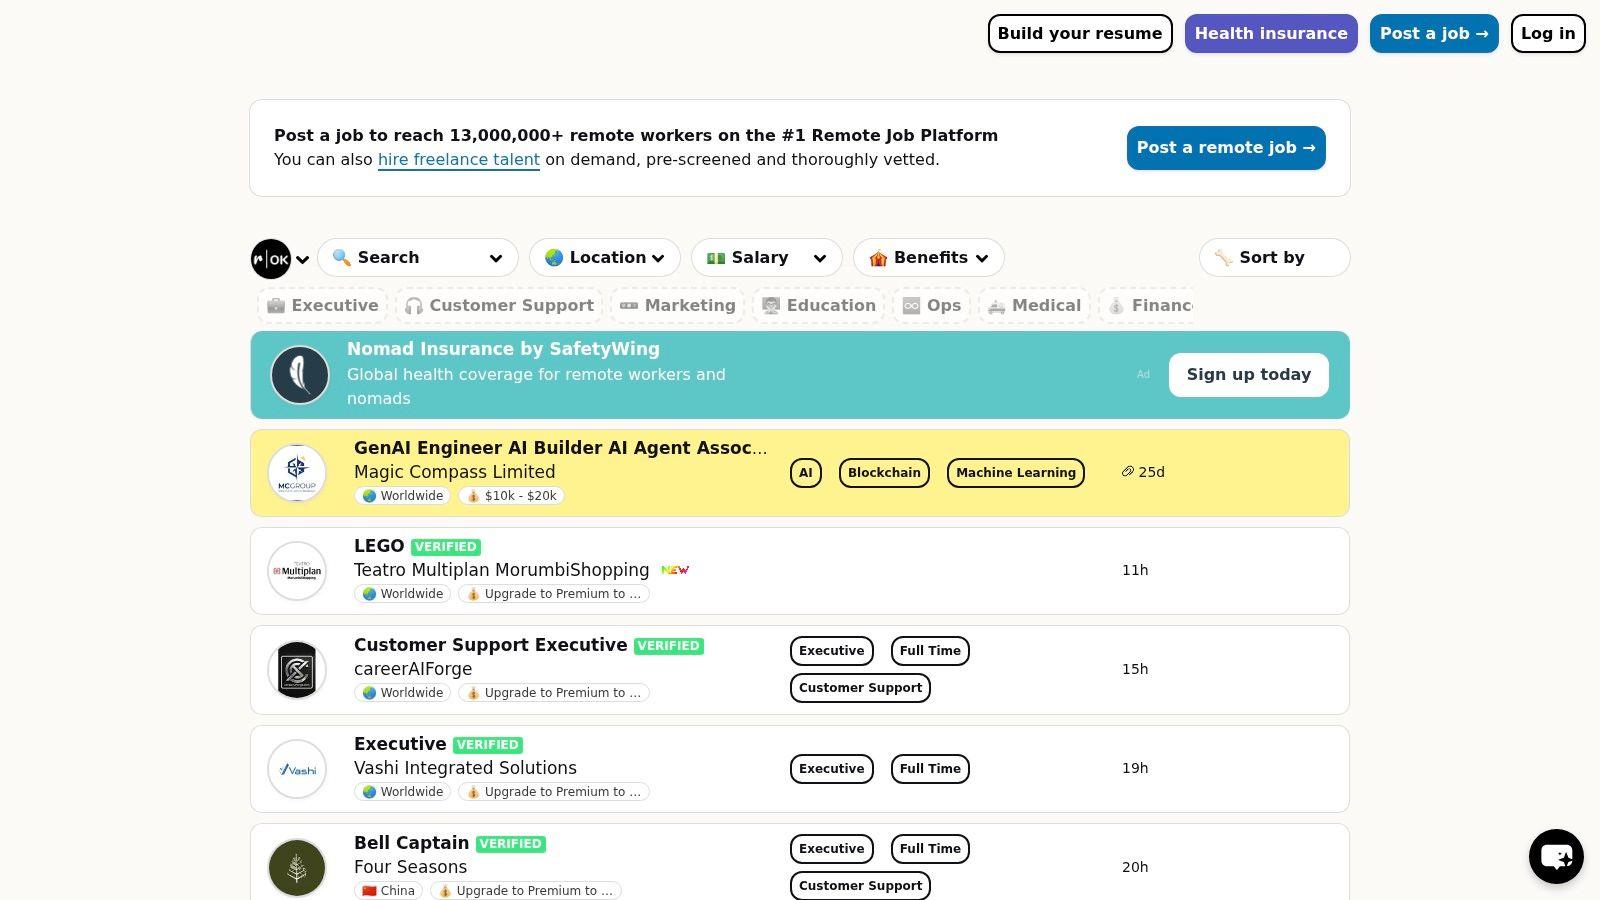Click Executive tag on careerAIForge listing

(x=832, y=651)
